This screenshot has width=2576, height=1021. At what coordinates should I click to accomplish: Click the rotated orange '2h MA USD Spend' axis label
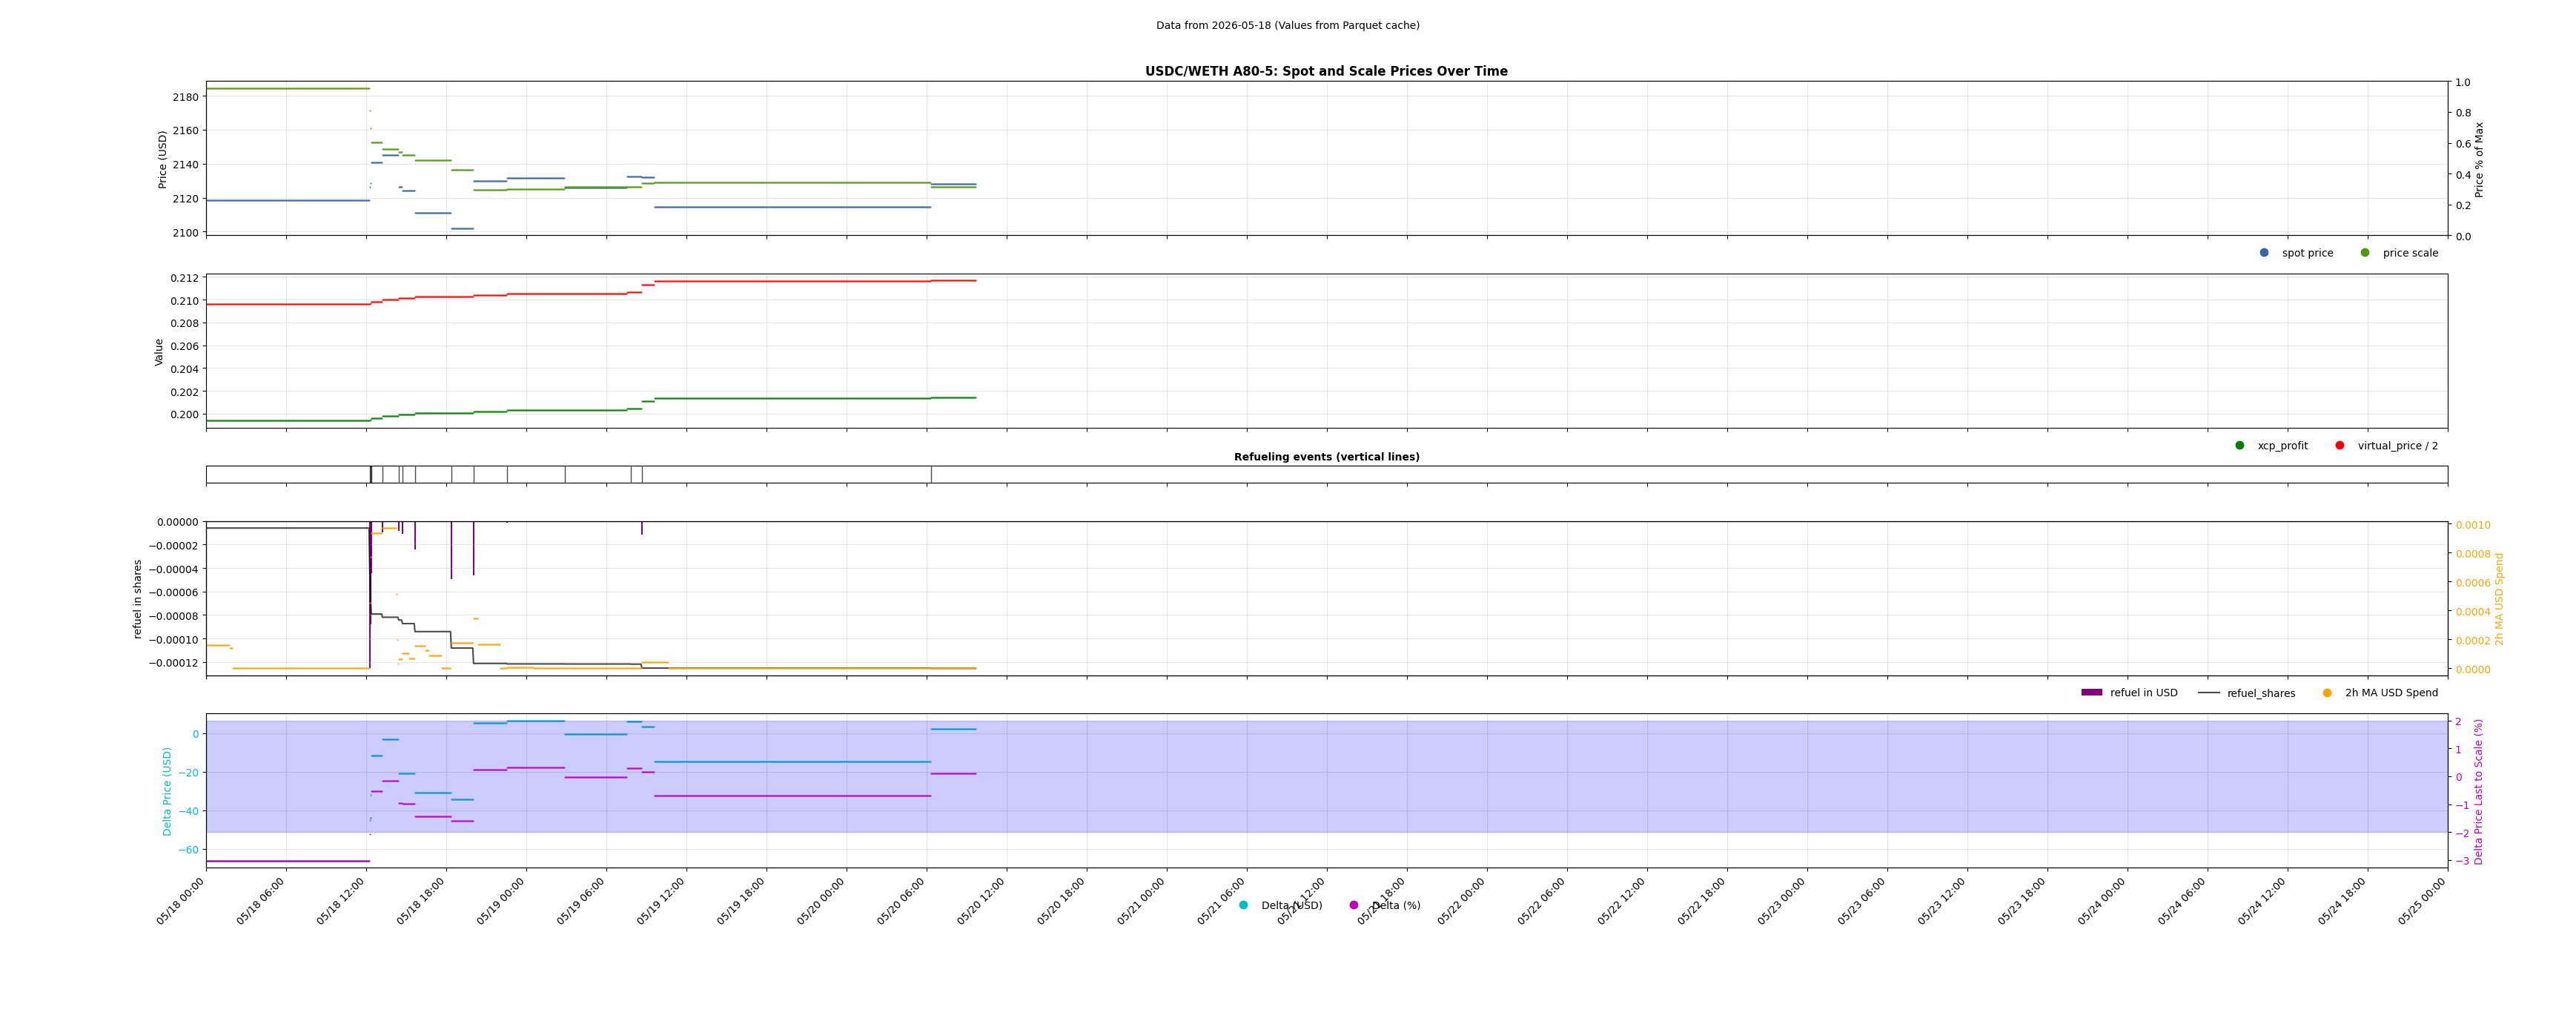click(2499, 599)
